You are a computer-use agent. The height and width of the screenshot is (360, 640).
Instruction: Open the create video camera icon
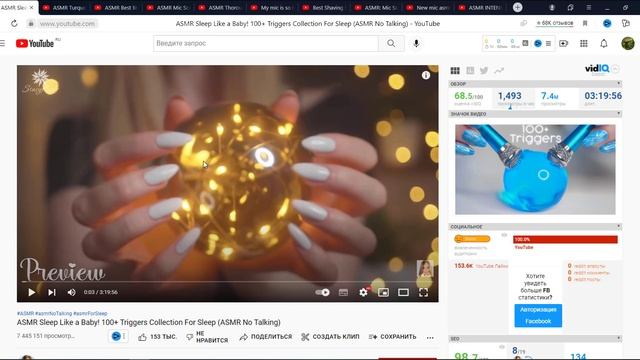[x=564, y=43]
